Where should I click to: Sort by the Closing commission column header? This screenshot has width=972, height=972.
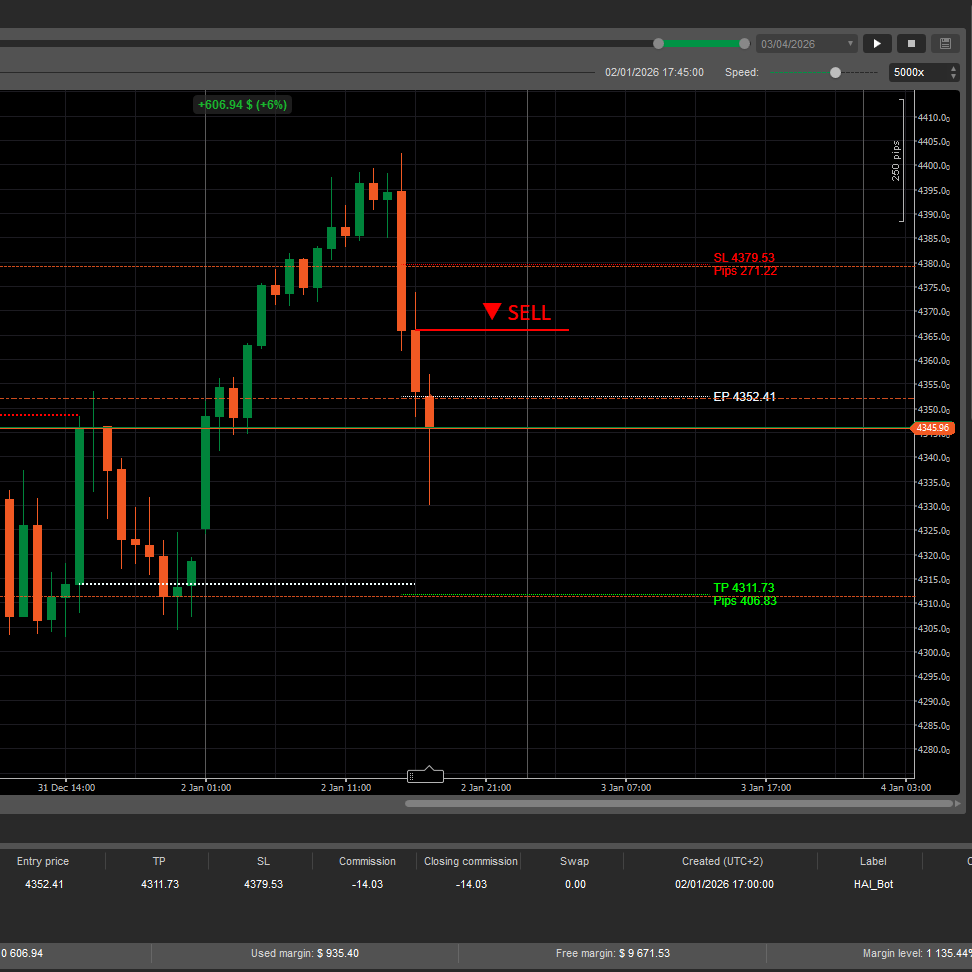[x=470, y=861]
